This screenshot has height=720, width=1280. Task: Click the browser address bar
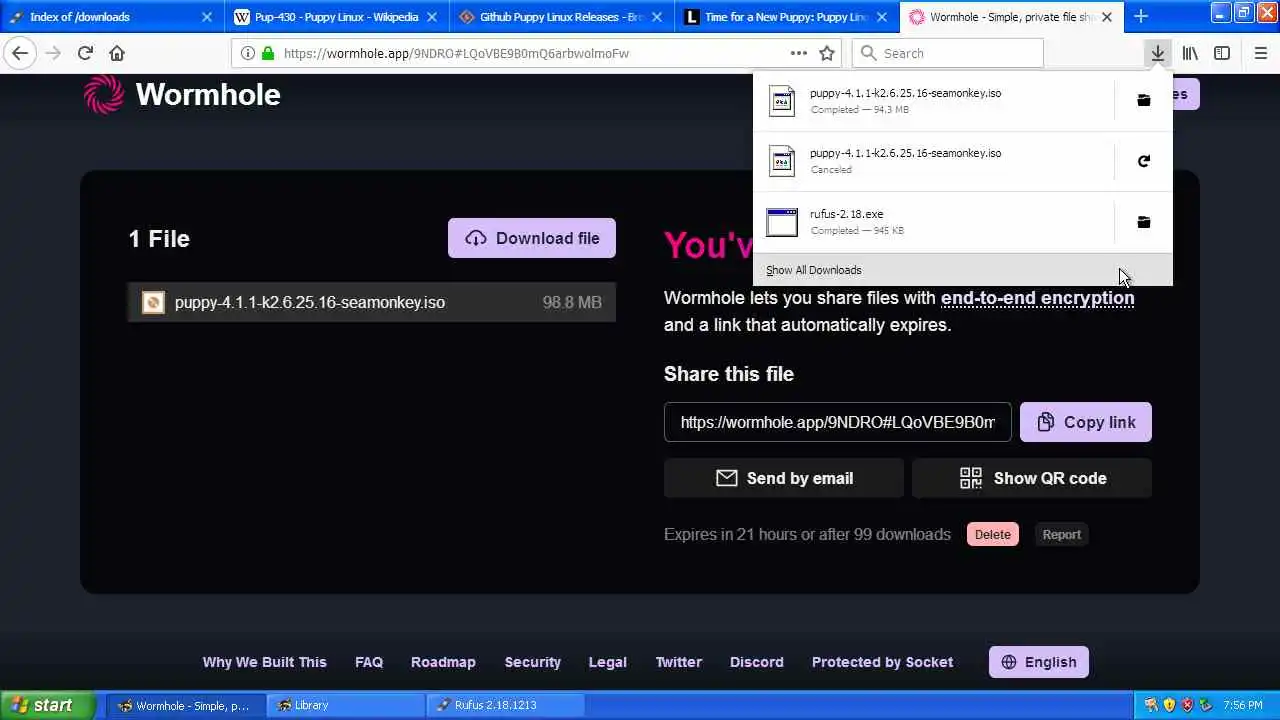pos(536,53)
